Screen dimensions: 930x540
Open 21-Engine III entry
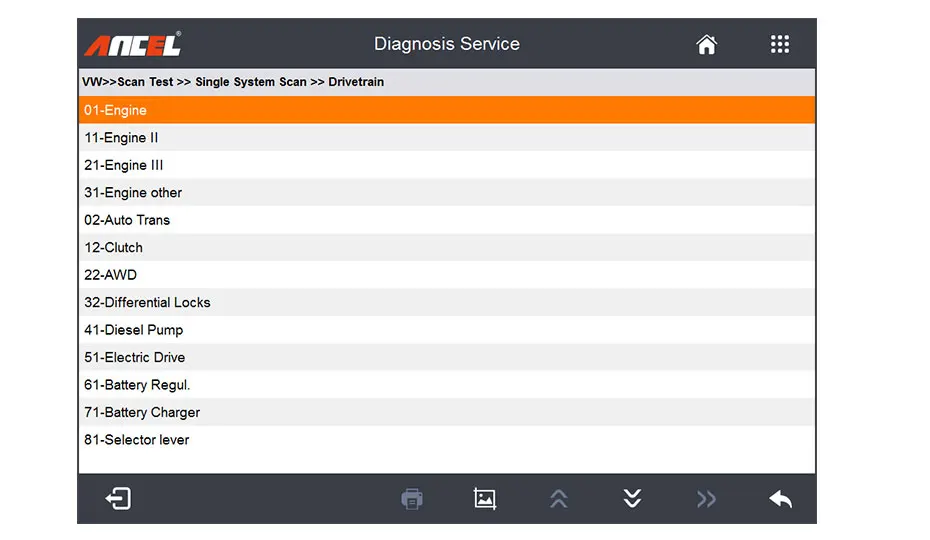[446, 165]
